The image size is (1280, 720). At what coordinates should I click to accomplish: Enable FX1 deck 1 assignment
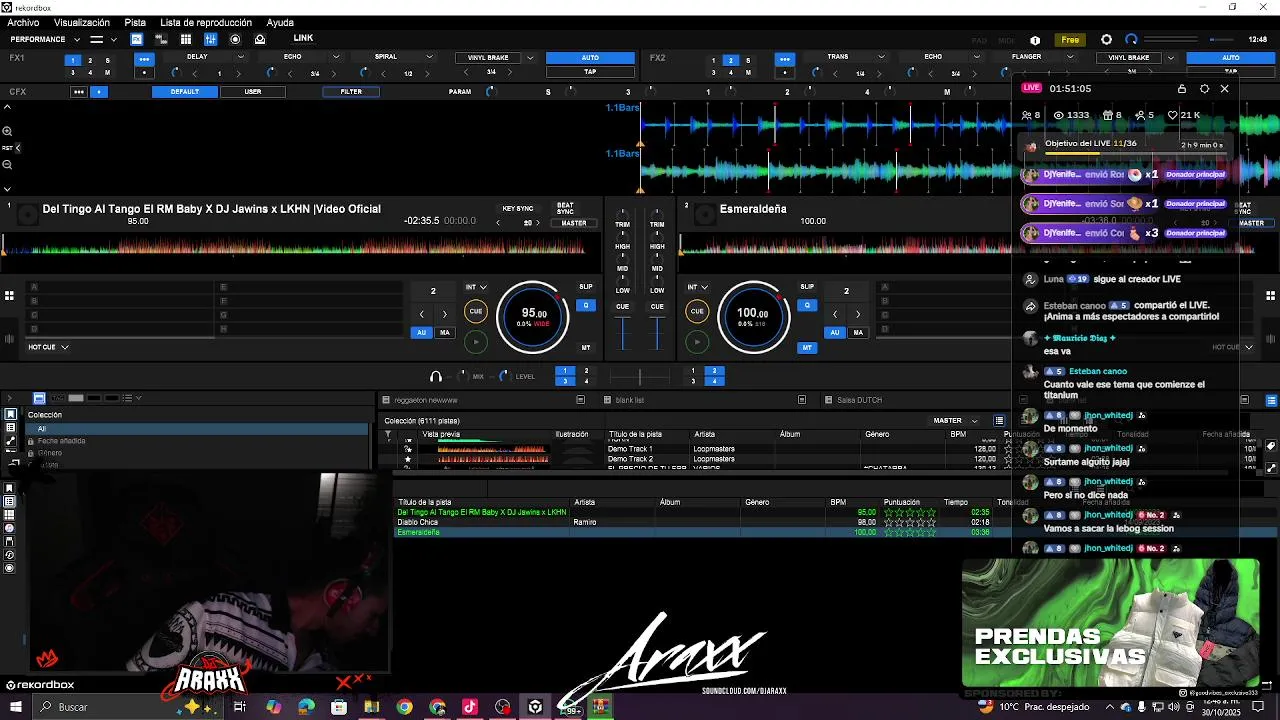click(x=72, y=60)
